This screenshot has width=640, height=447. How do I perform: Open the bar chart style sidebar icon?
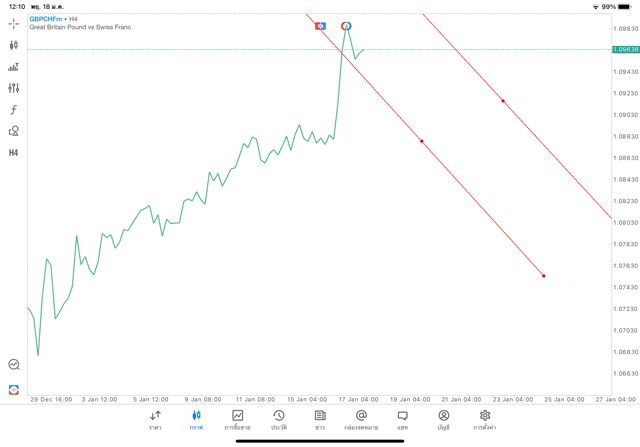click(x=13, y=67)
